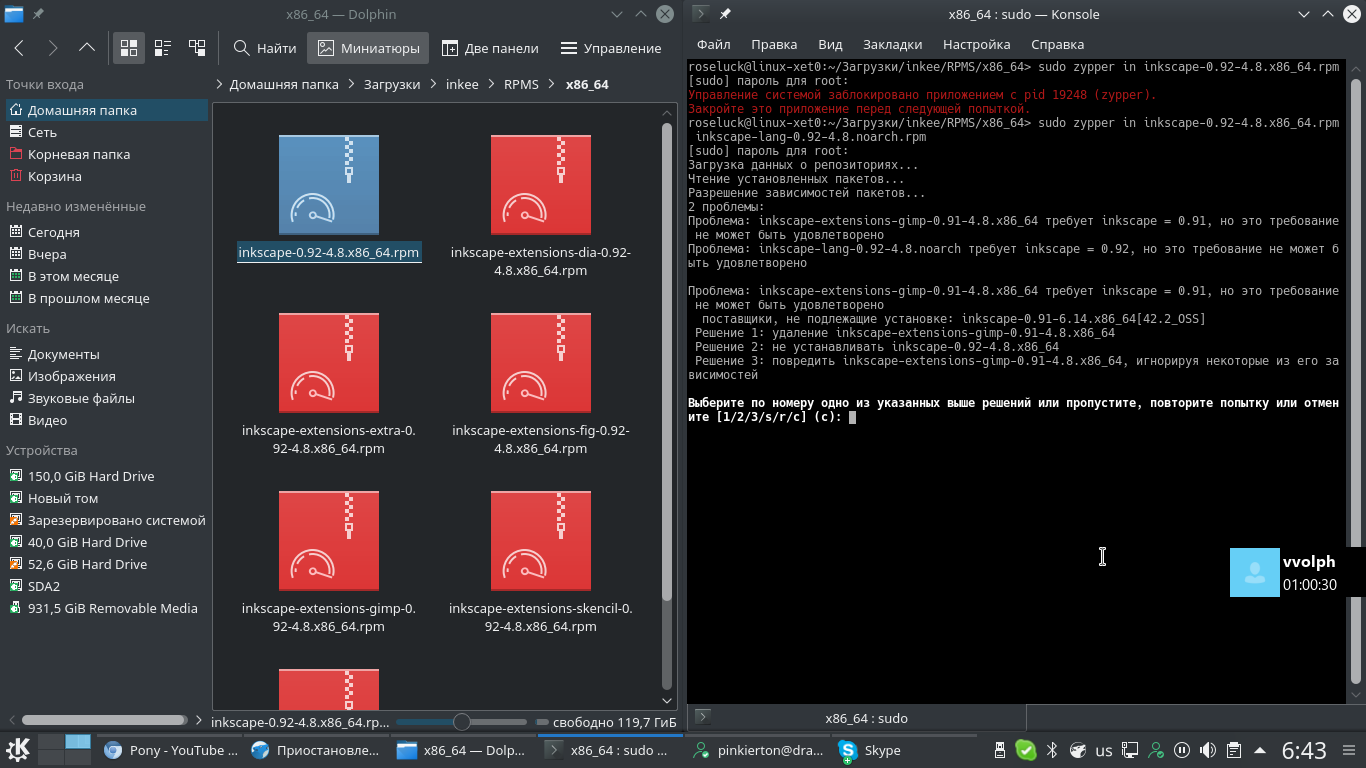
Task: Open the Управление menu
Action: pos(611,48)
